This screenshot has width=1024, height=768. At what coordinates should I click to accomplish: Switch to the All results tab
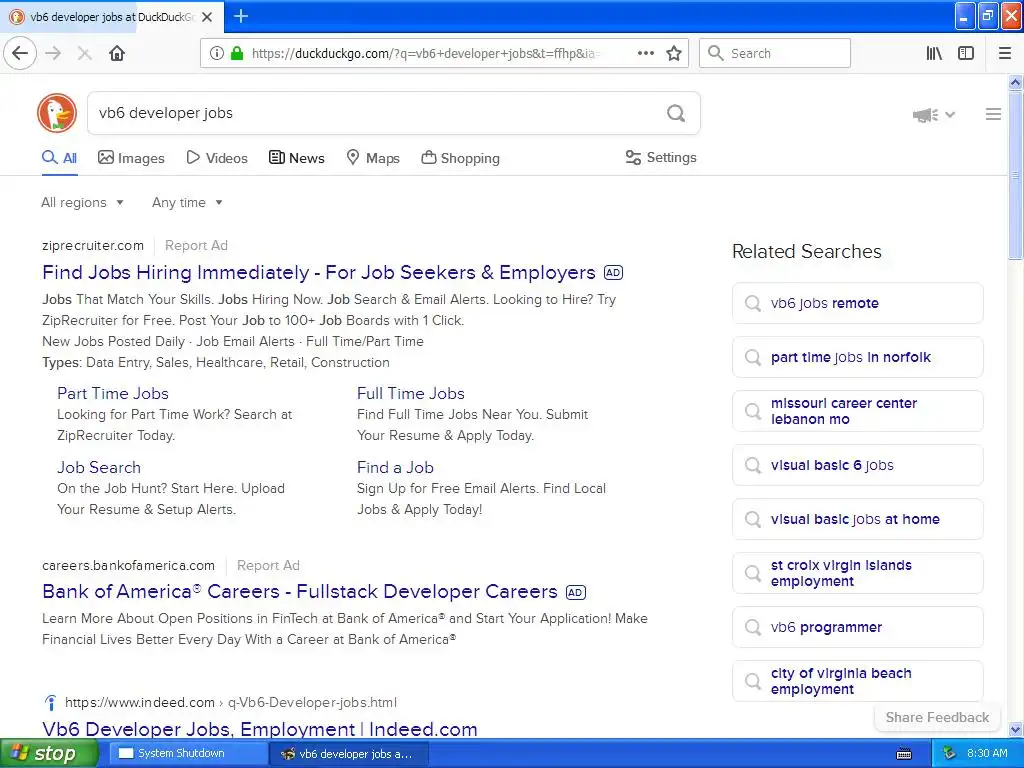[59, 158]
